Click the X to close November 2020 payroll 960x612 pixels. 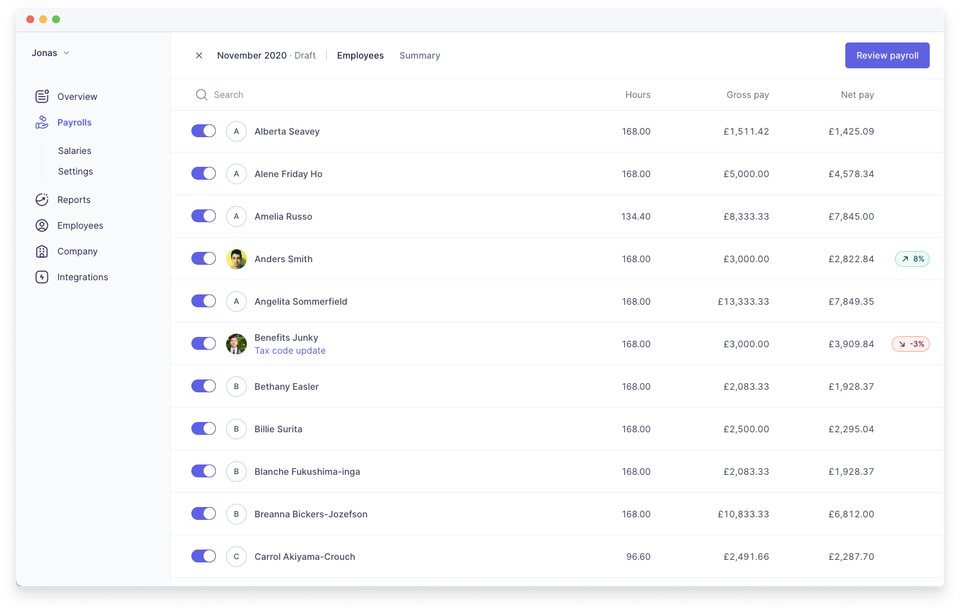pos(199,55)
